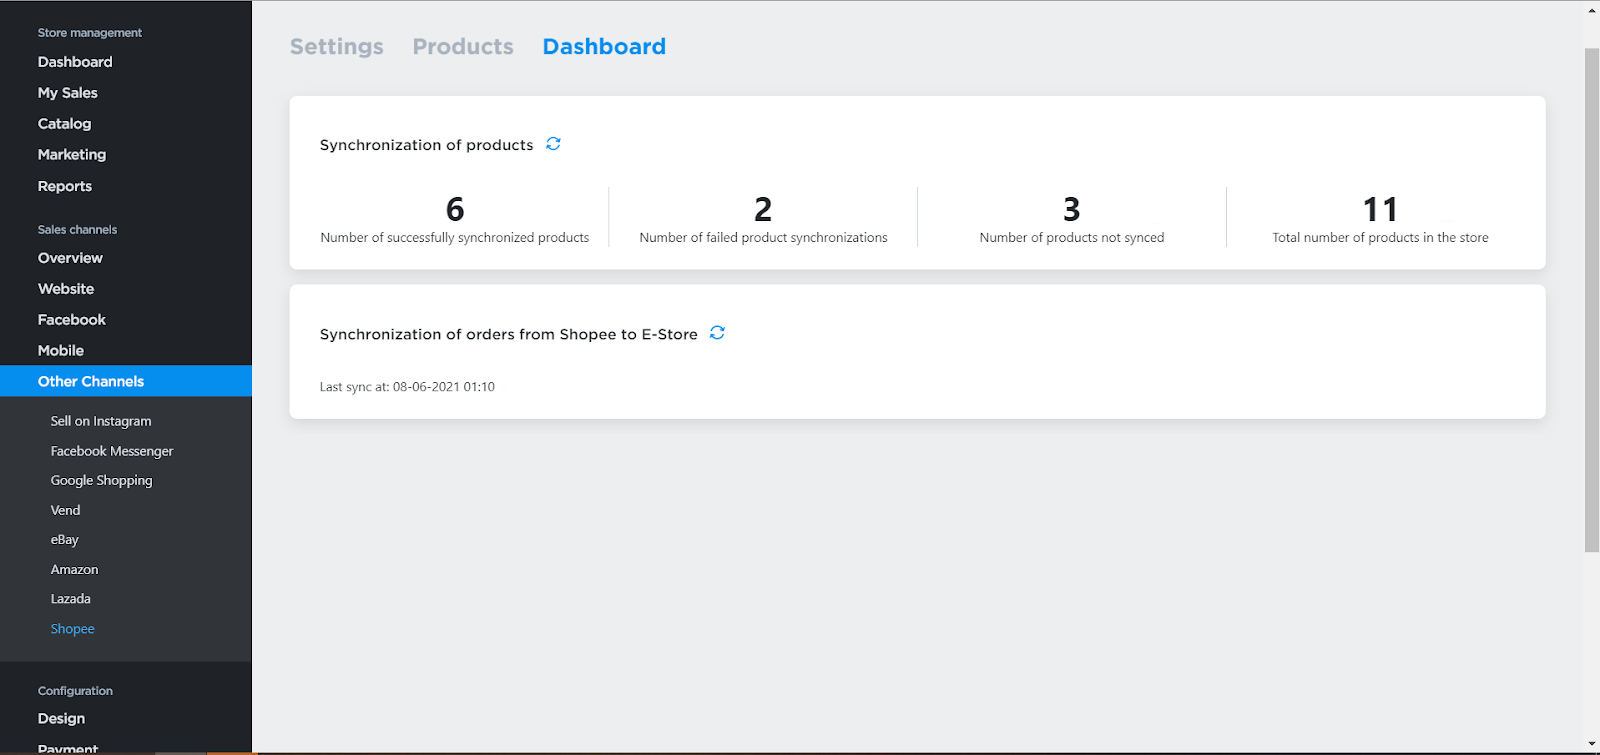Open the Lazada channel
The height and width of the screenshot is (755, 1600).
click(71, 598)
